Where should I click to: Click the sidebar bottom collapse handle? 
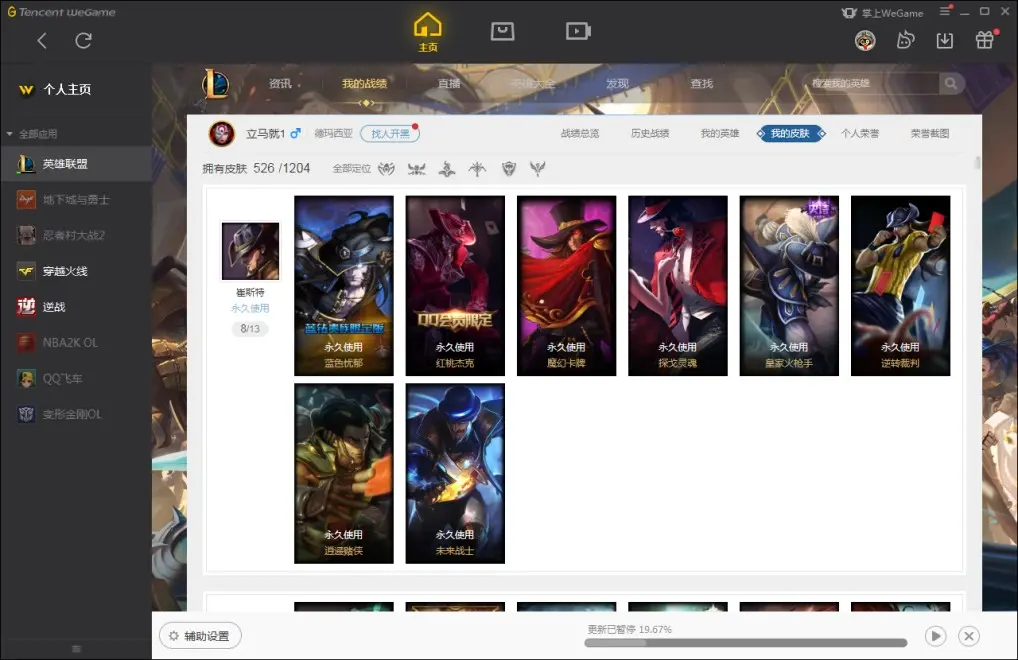(76, 648)
